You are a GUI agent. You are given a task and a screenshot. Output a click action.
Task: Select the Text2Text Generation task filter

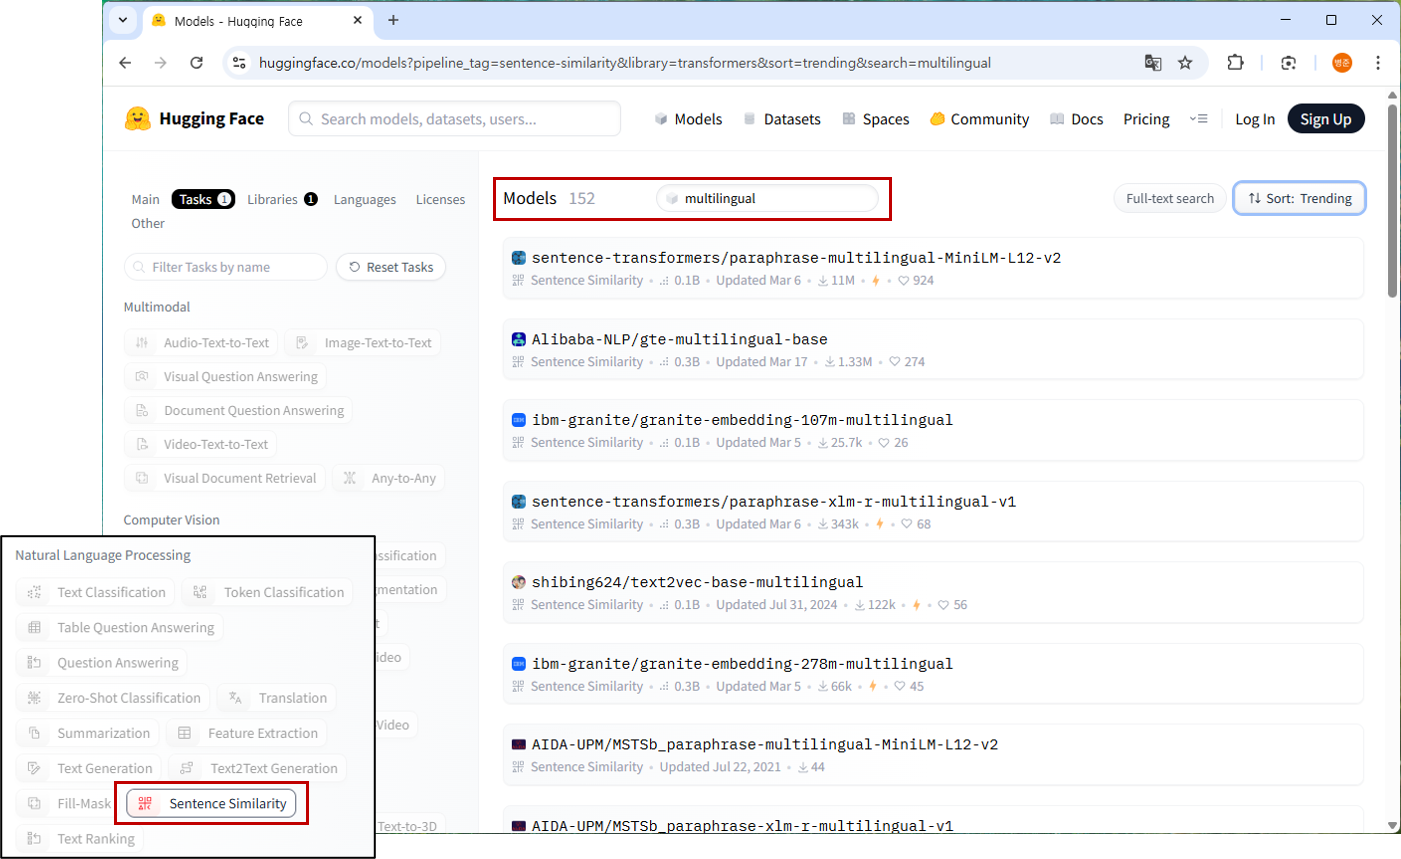258,768
